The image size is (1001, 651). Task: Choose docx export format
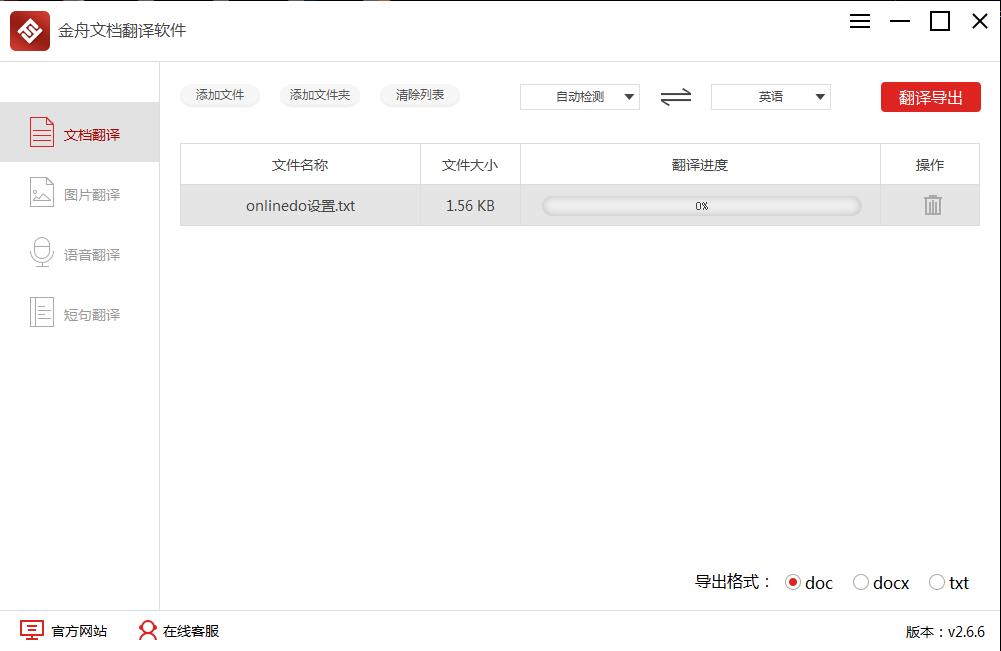pyautogui.click(x=860, y=581)
